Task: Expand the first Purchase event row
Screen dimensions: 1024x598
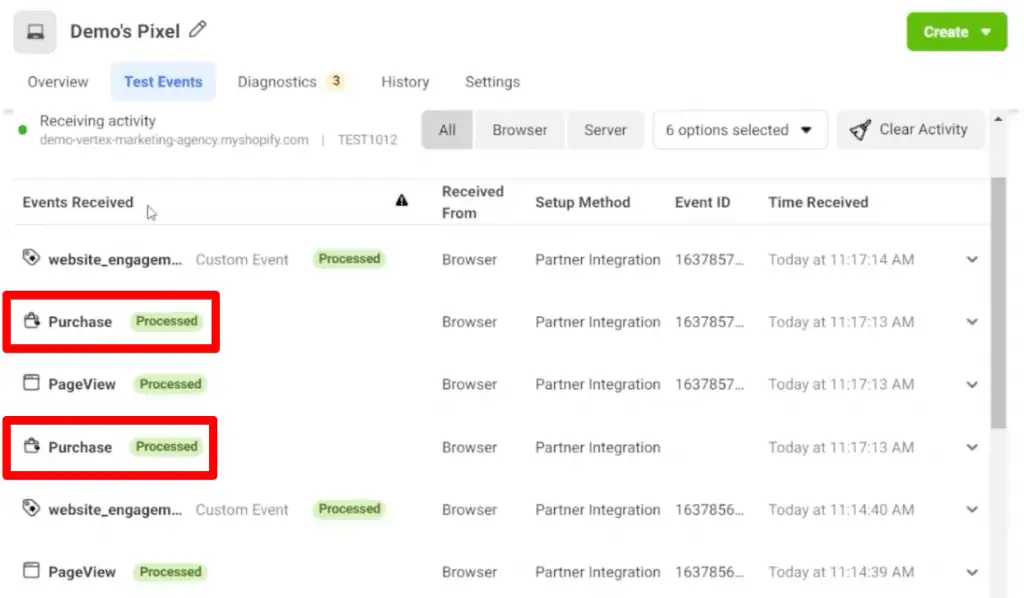Action: point(971,322)
